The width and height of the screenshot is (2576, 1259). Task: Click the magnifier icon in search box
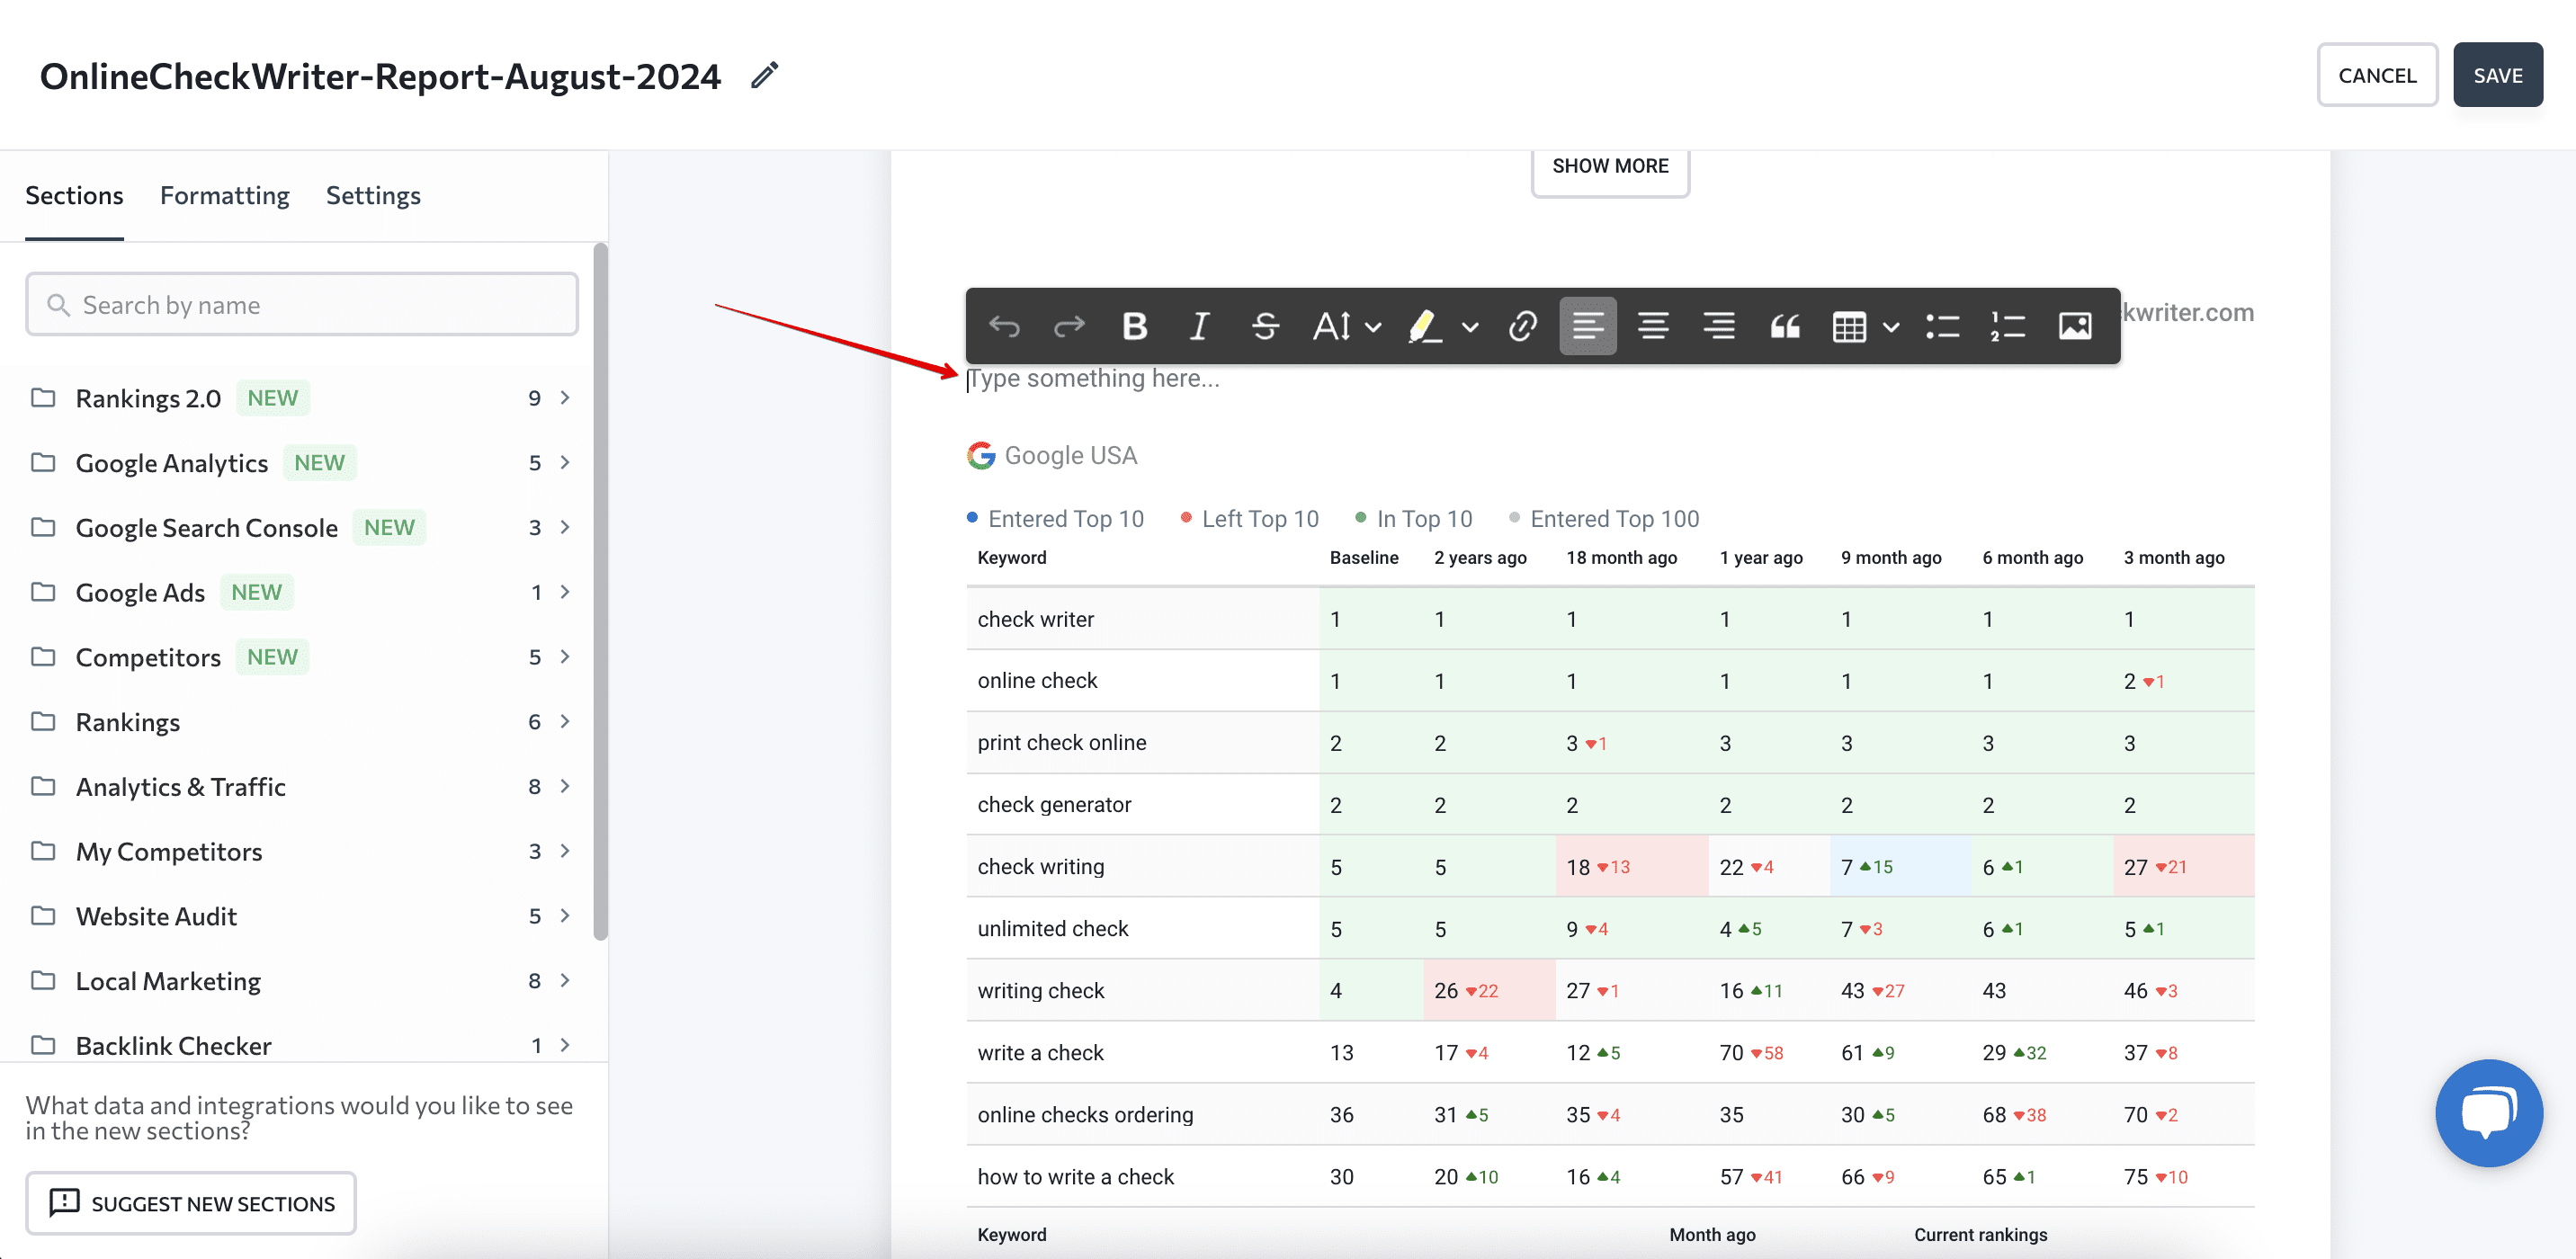click(59, 305)
